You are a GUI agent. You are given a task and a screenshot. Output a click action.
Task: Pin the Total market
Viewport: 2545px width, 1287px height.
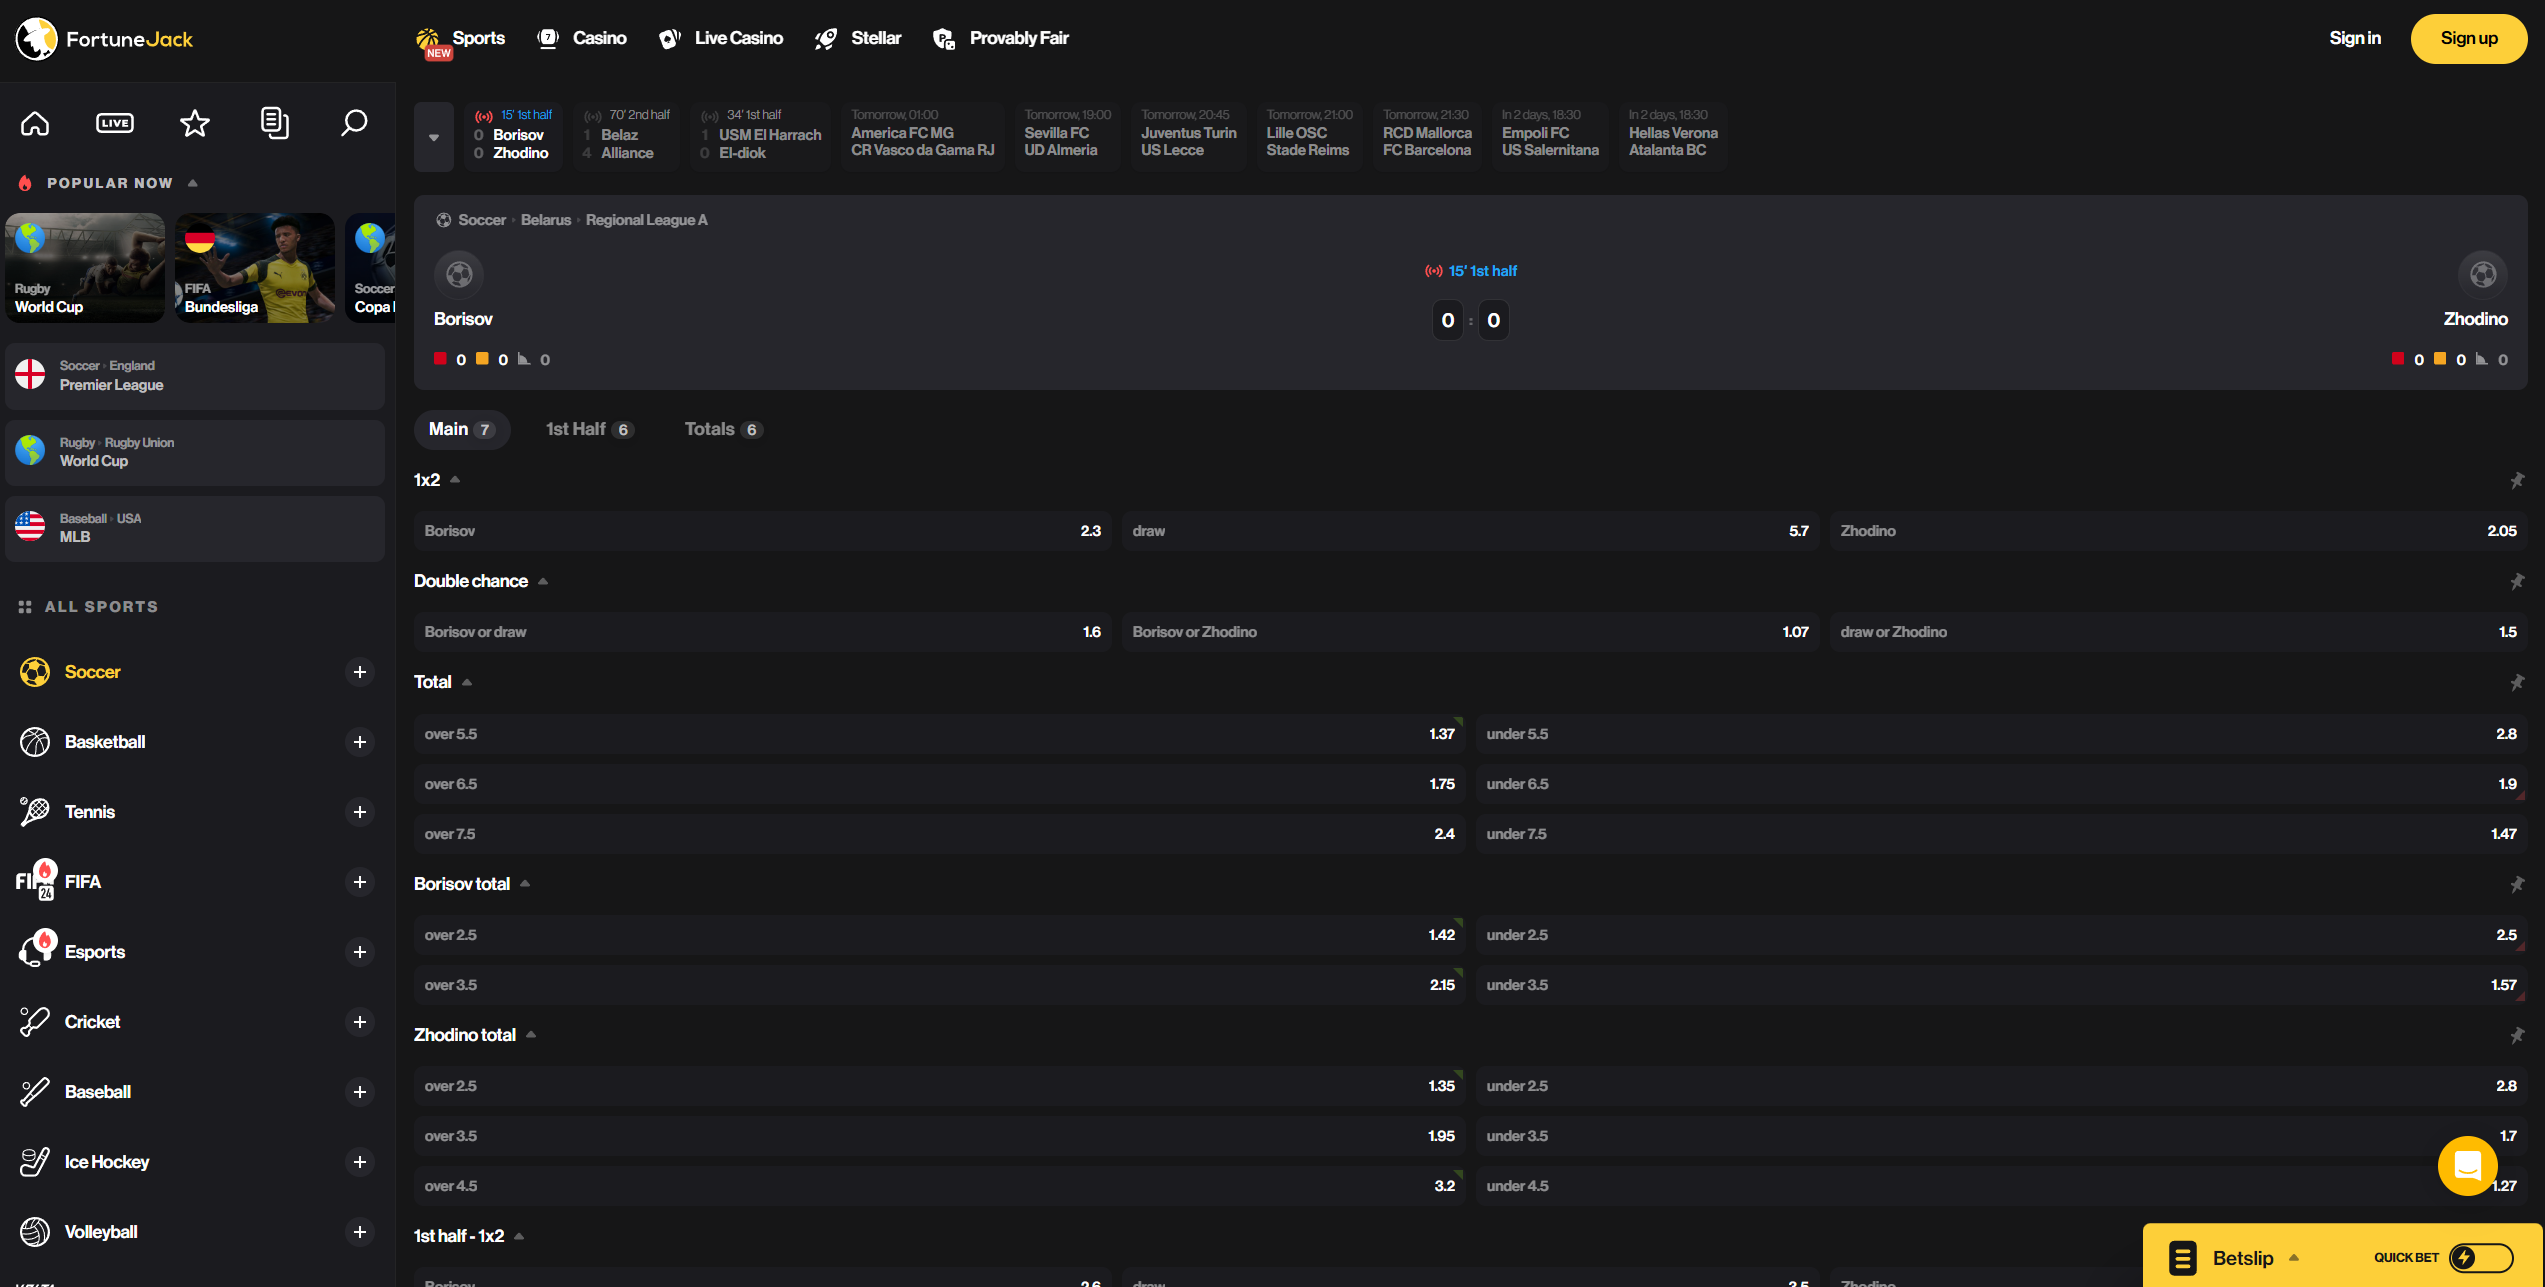[2517, 682]
